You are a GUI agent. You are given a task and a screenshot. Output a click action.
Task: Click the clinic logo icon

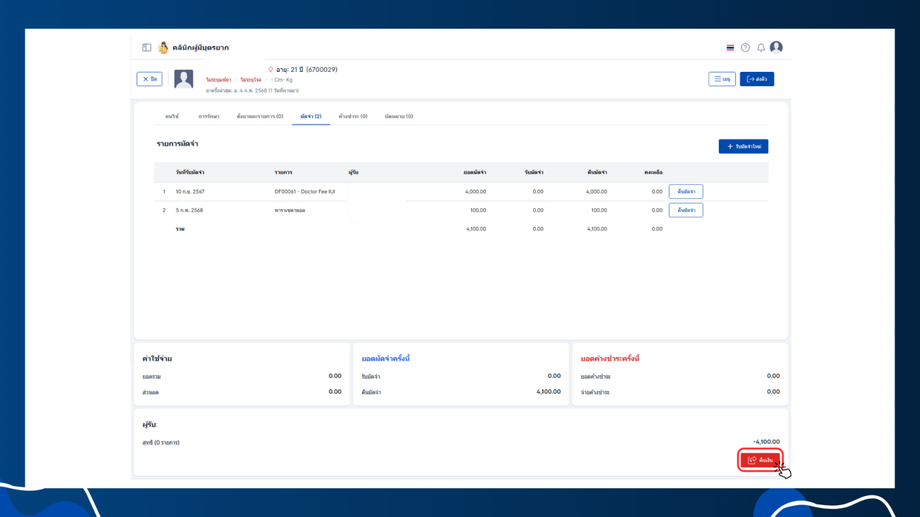[163, 48]
